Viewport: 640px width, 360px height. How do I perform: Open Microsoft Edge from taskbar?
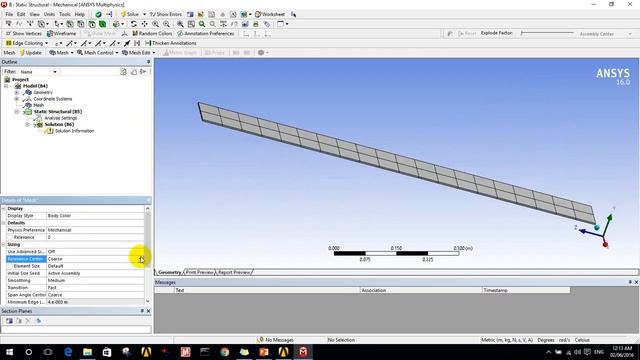tap(68, 352)
